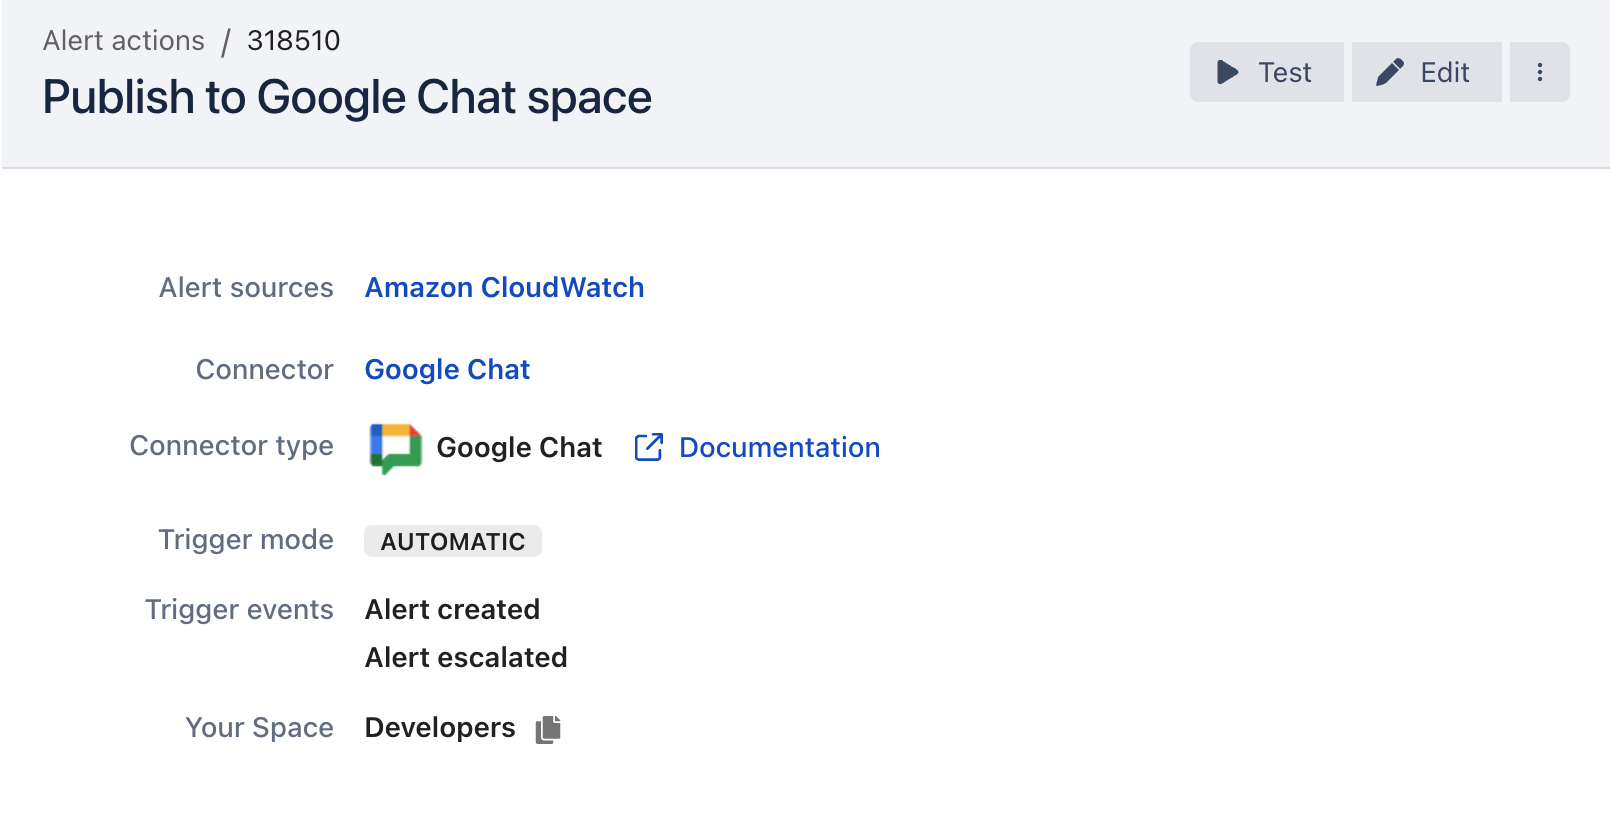Image resolution: width=1612 pixels, height=828 pixels.
Task: Click the Trigger mode label
Action: click(246, 540)
